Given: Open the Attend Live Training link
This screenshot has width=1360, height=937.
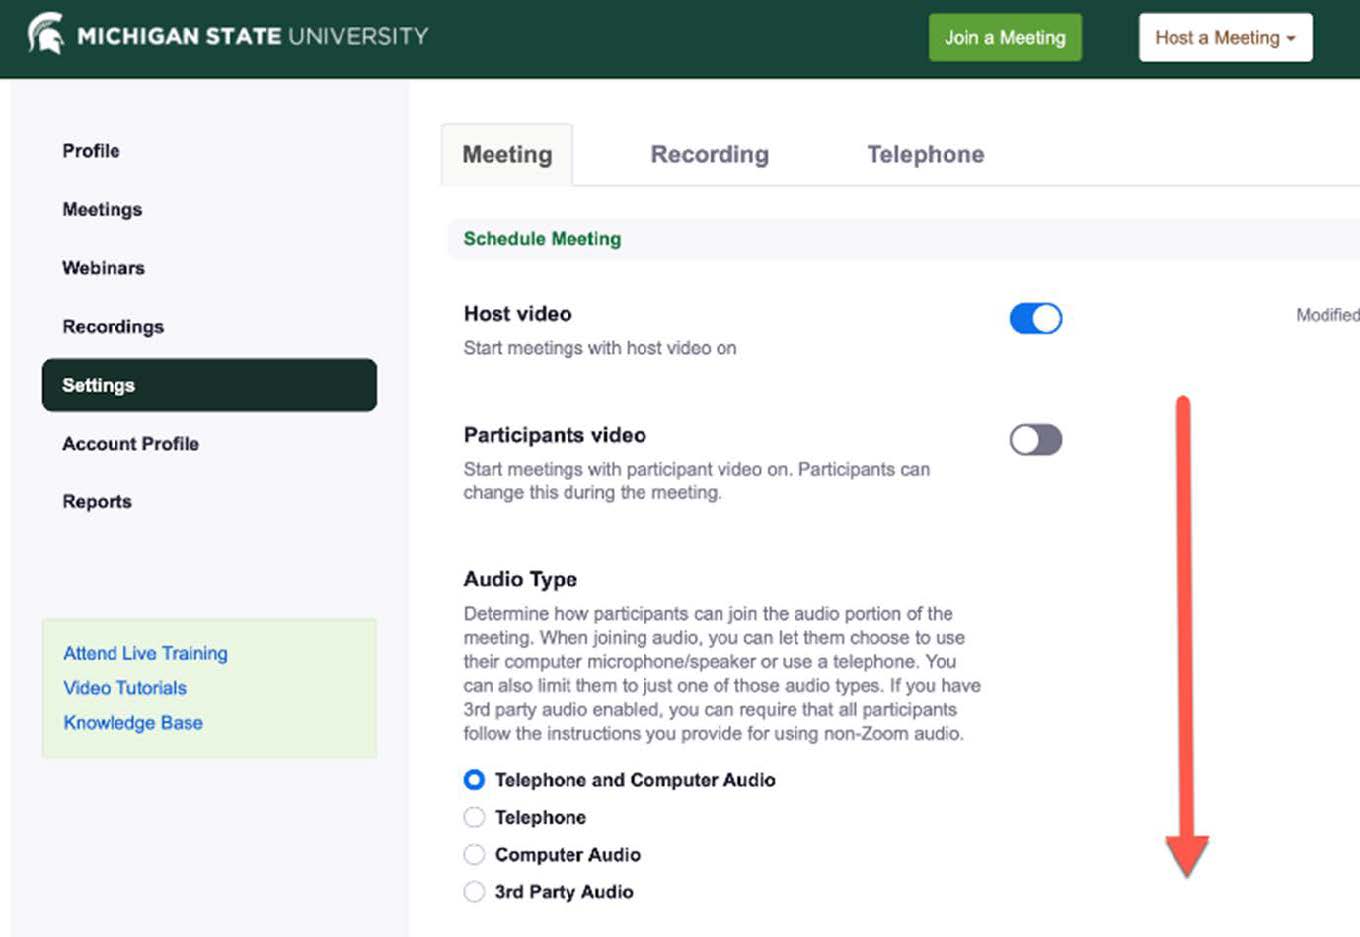Looking at the screenshot, I should coord(145,653).
